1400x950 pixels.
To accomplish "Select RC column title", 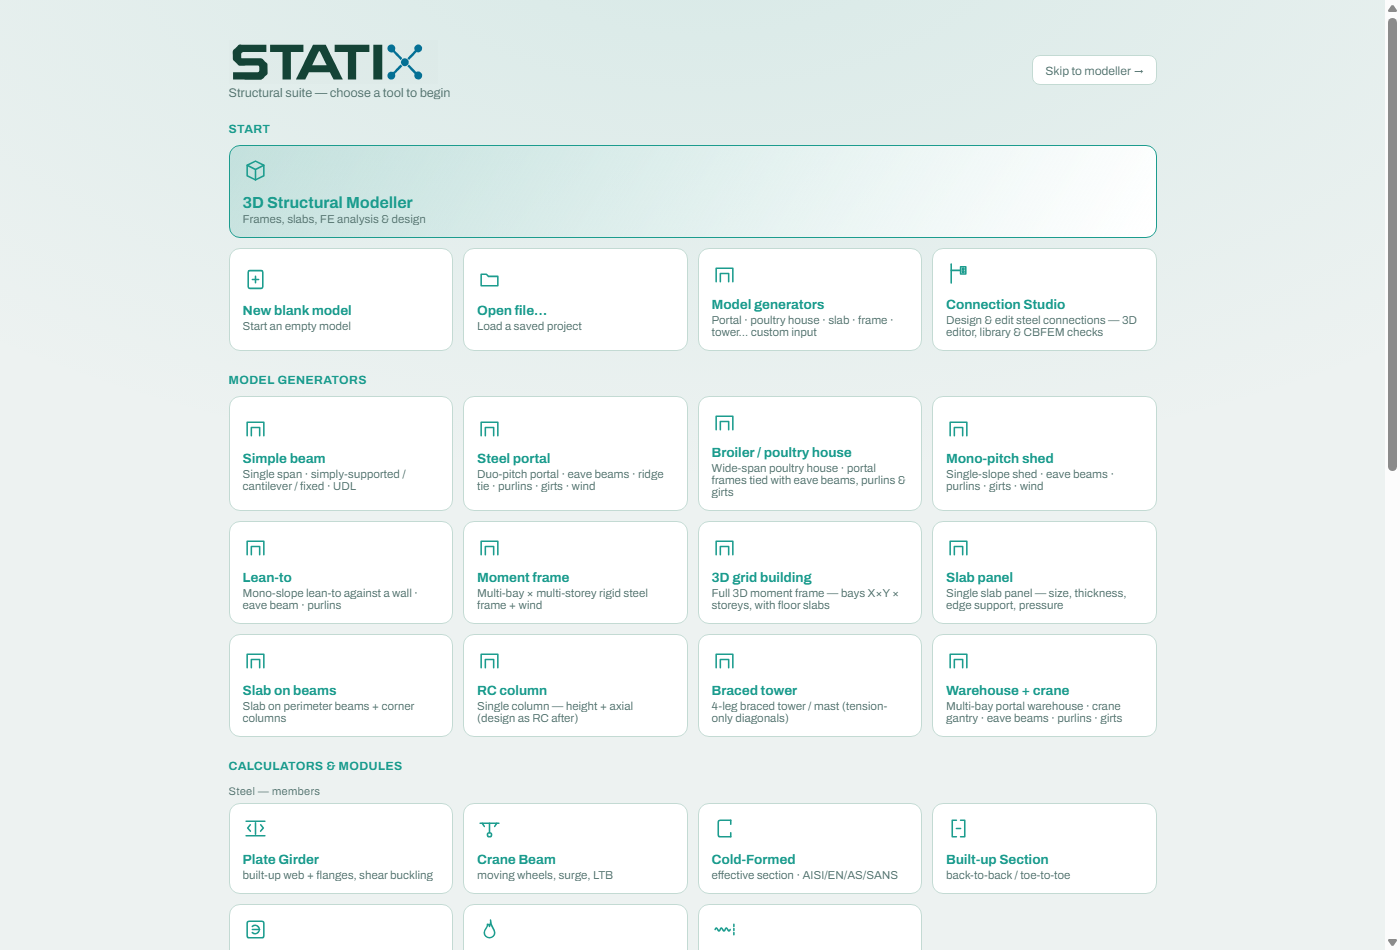I will tap(512, 690).
